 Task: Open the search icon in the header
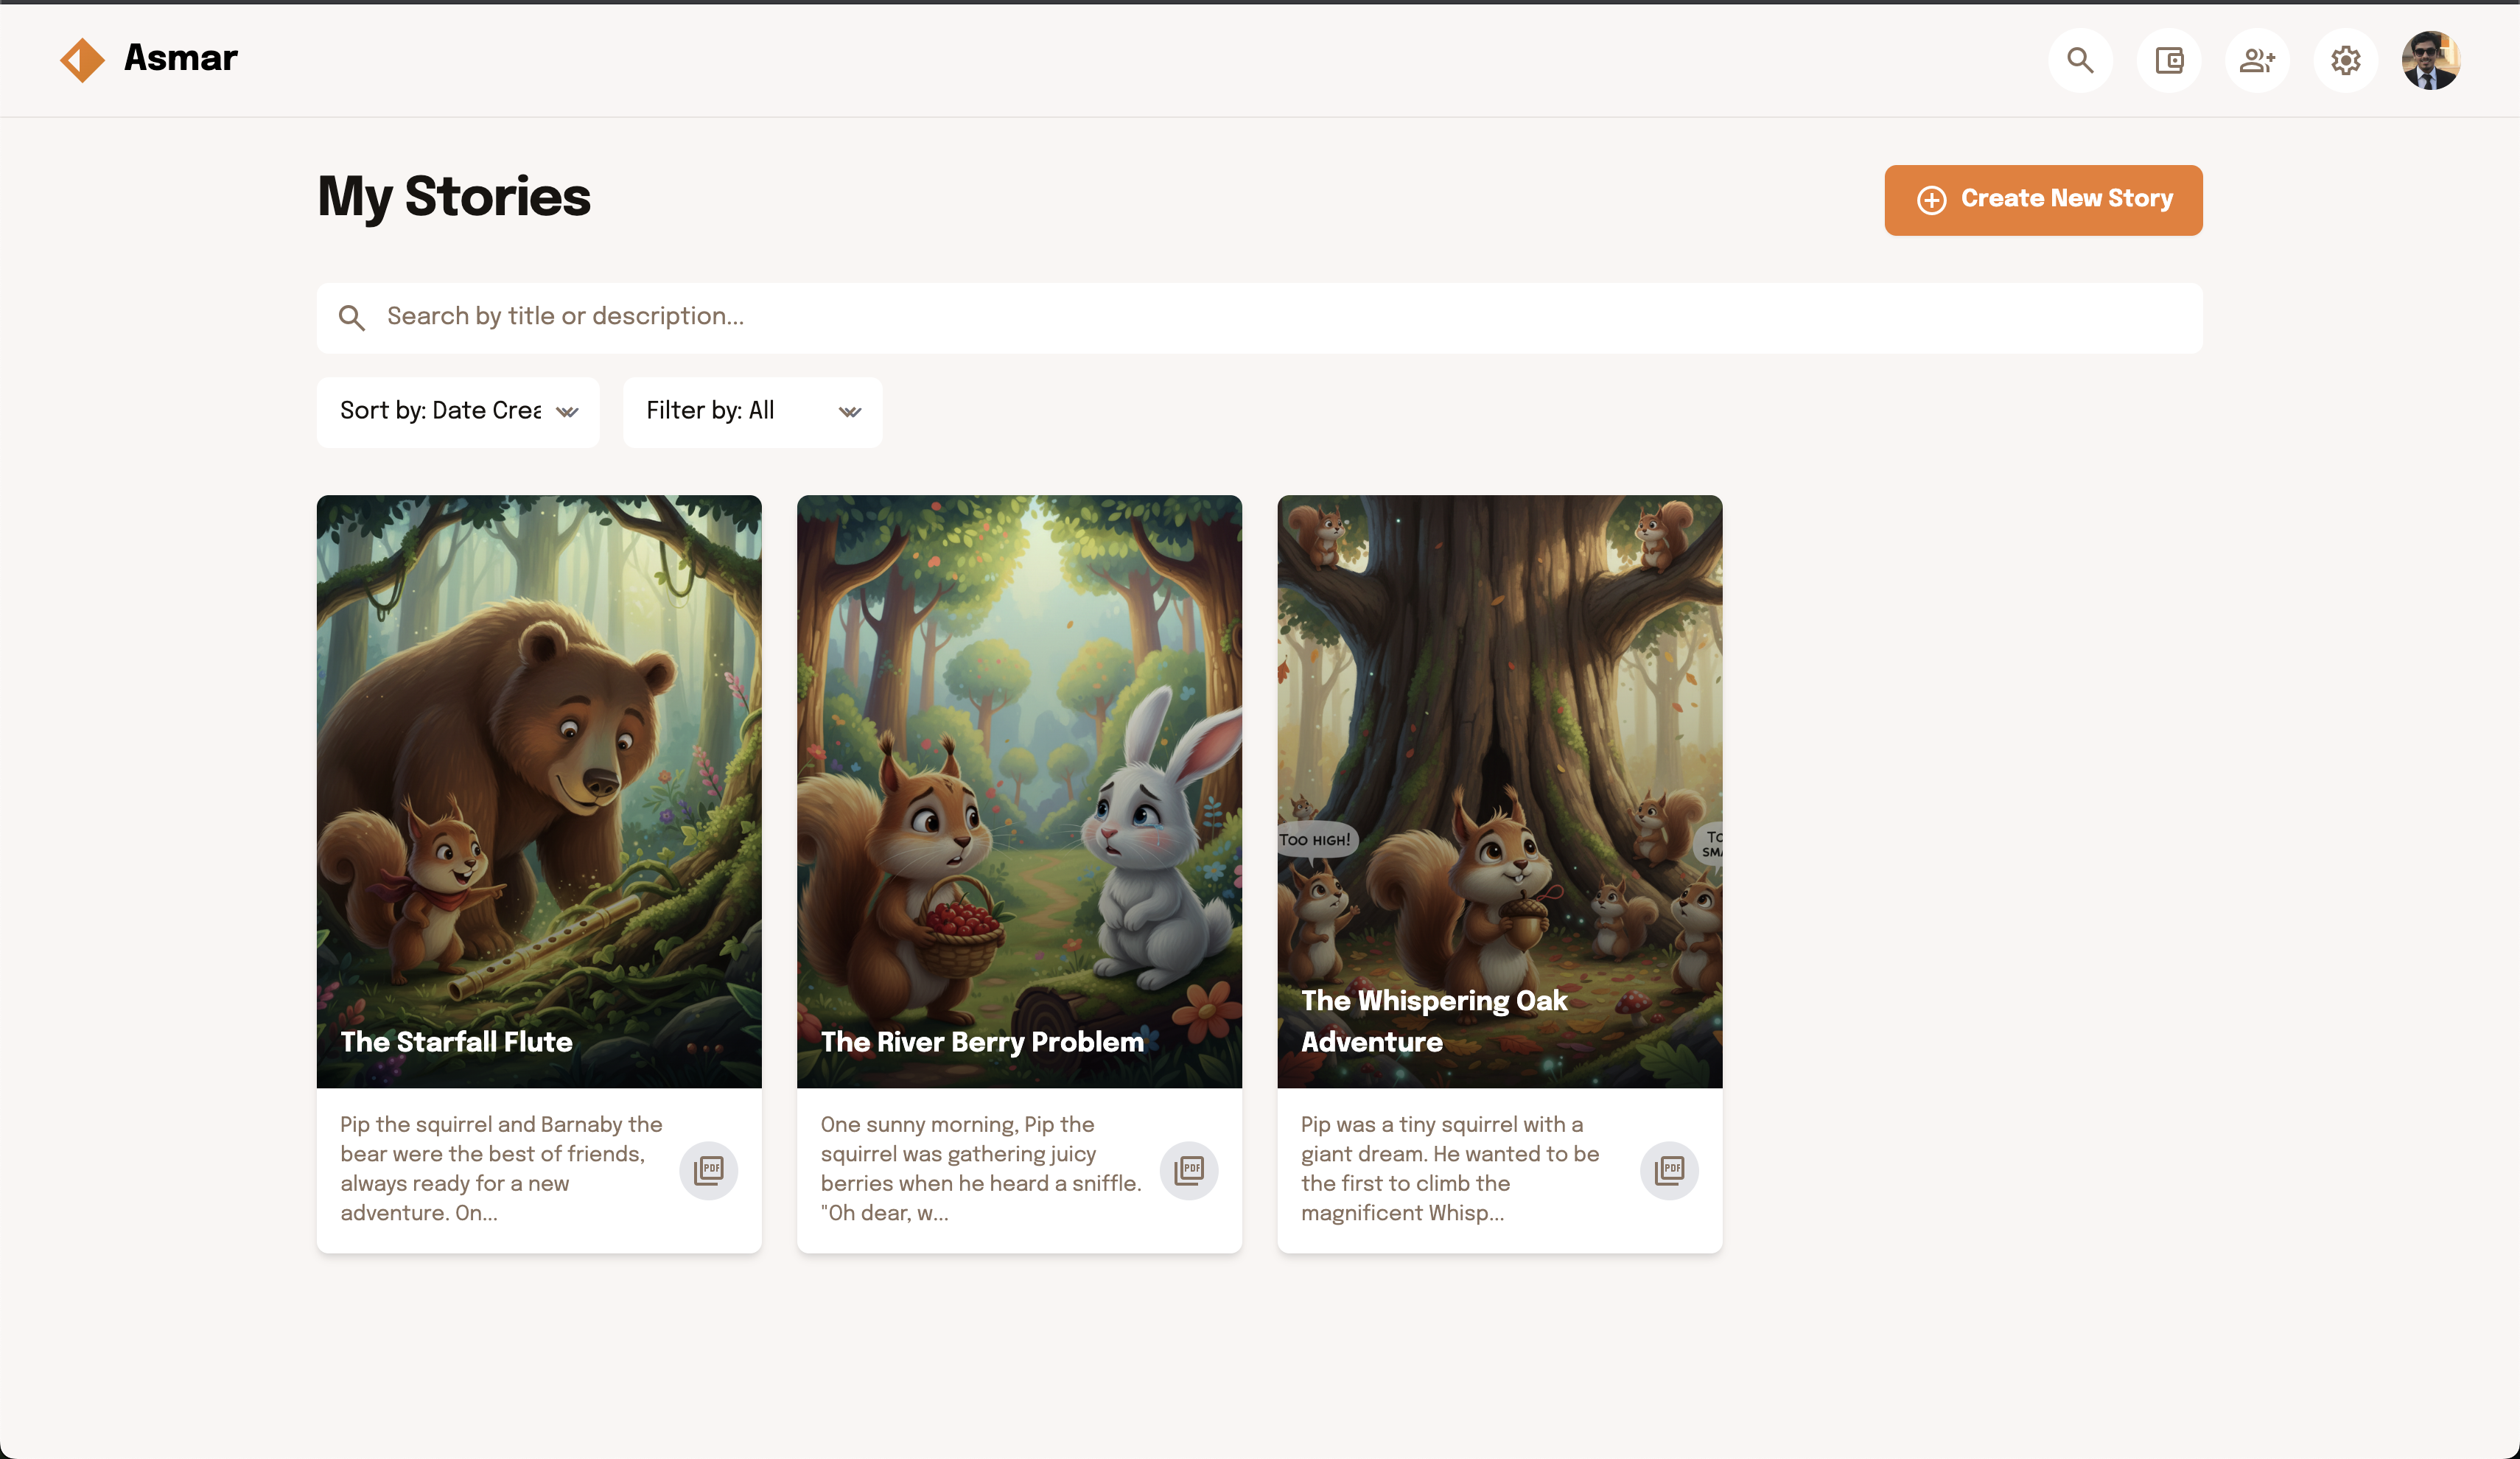(2080, 60)
